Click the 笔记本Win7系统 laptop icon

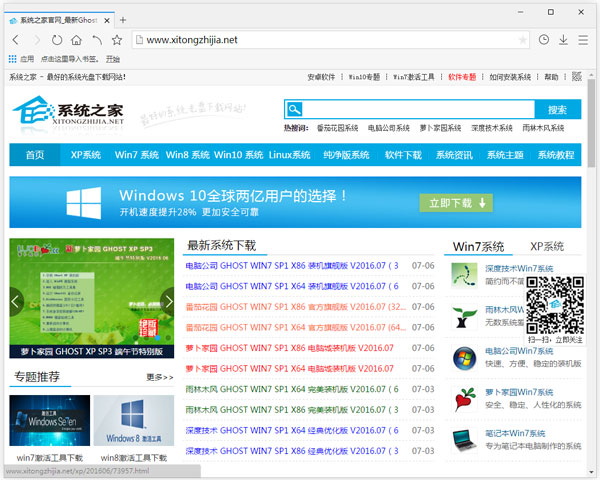click(464, 441)
